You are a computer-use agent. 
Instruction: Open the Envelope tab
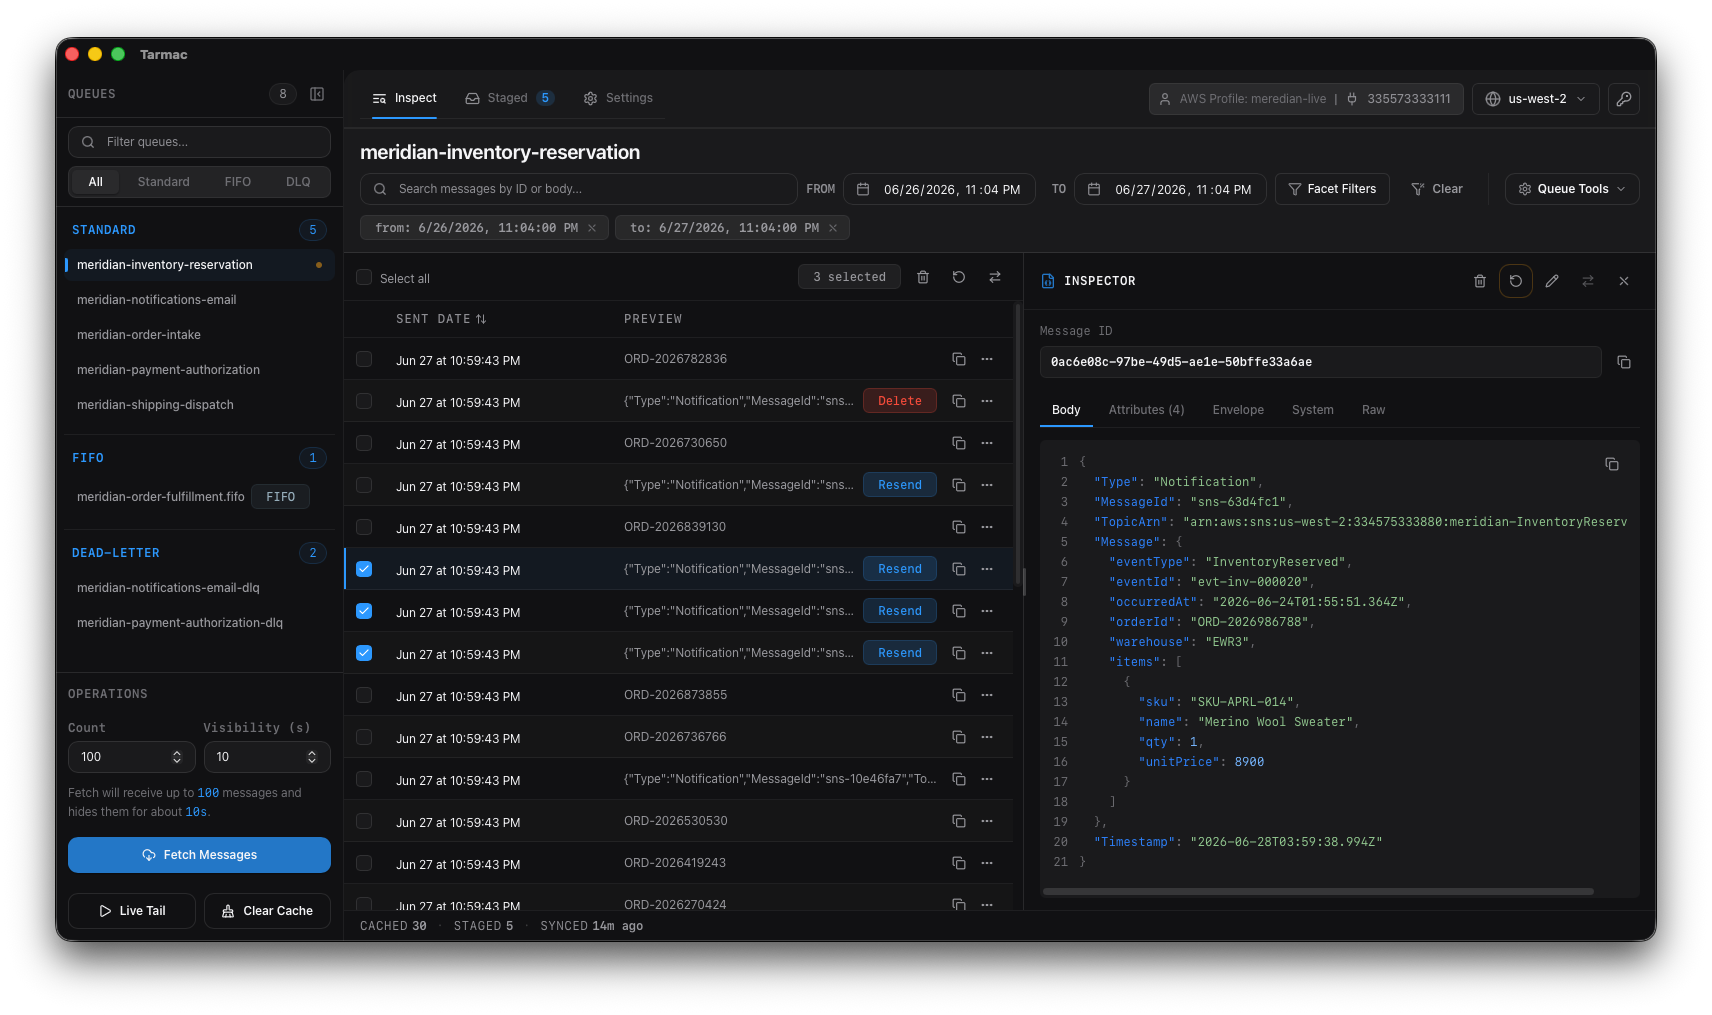[1238, 410]
